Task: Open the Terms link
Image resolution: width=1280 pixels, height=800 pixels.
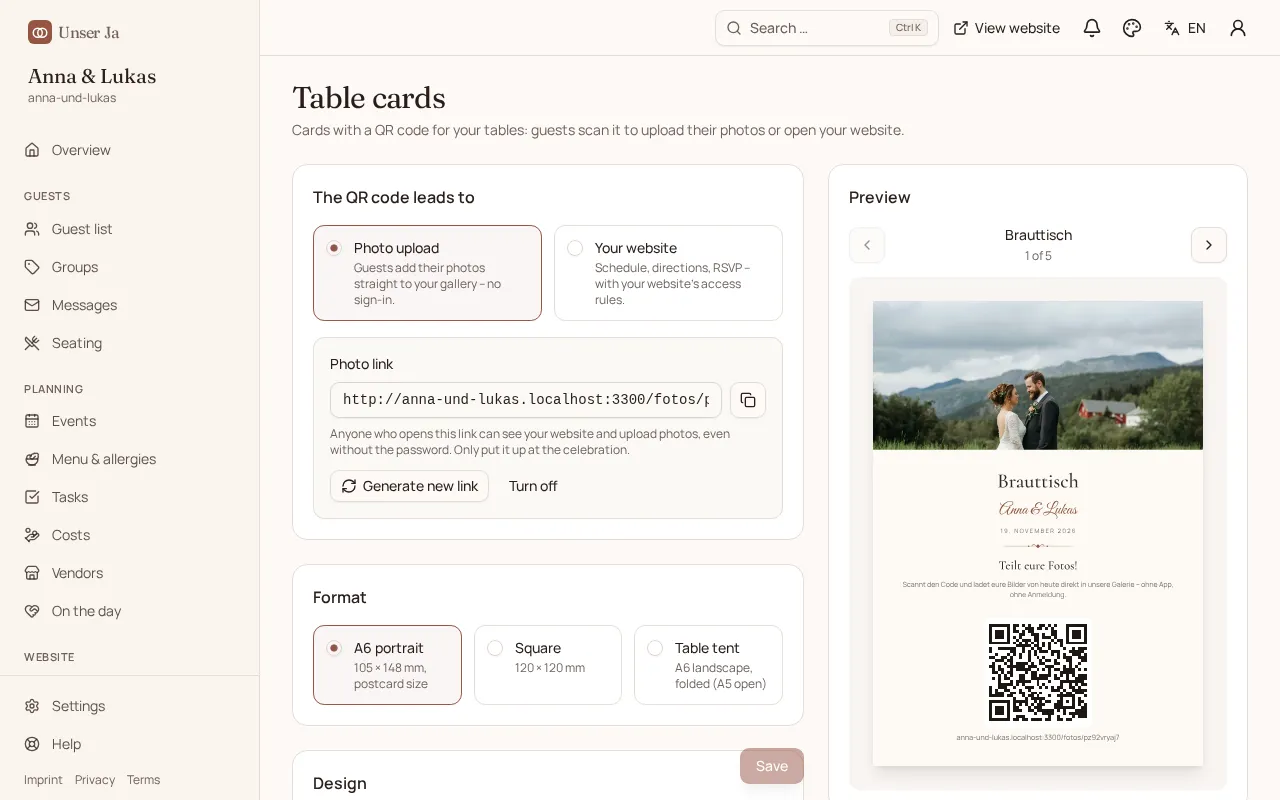Action: click(143, 780)
